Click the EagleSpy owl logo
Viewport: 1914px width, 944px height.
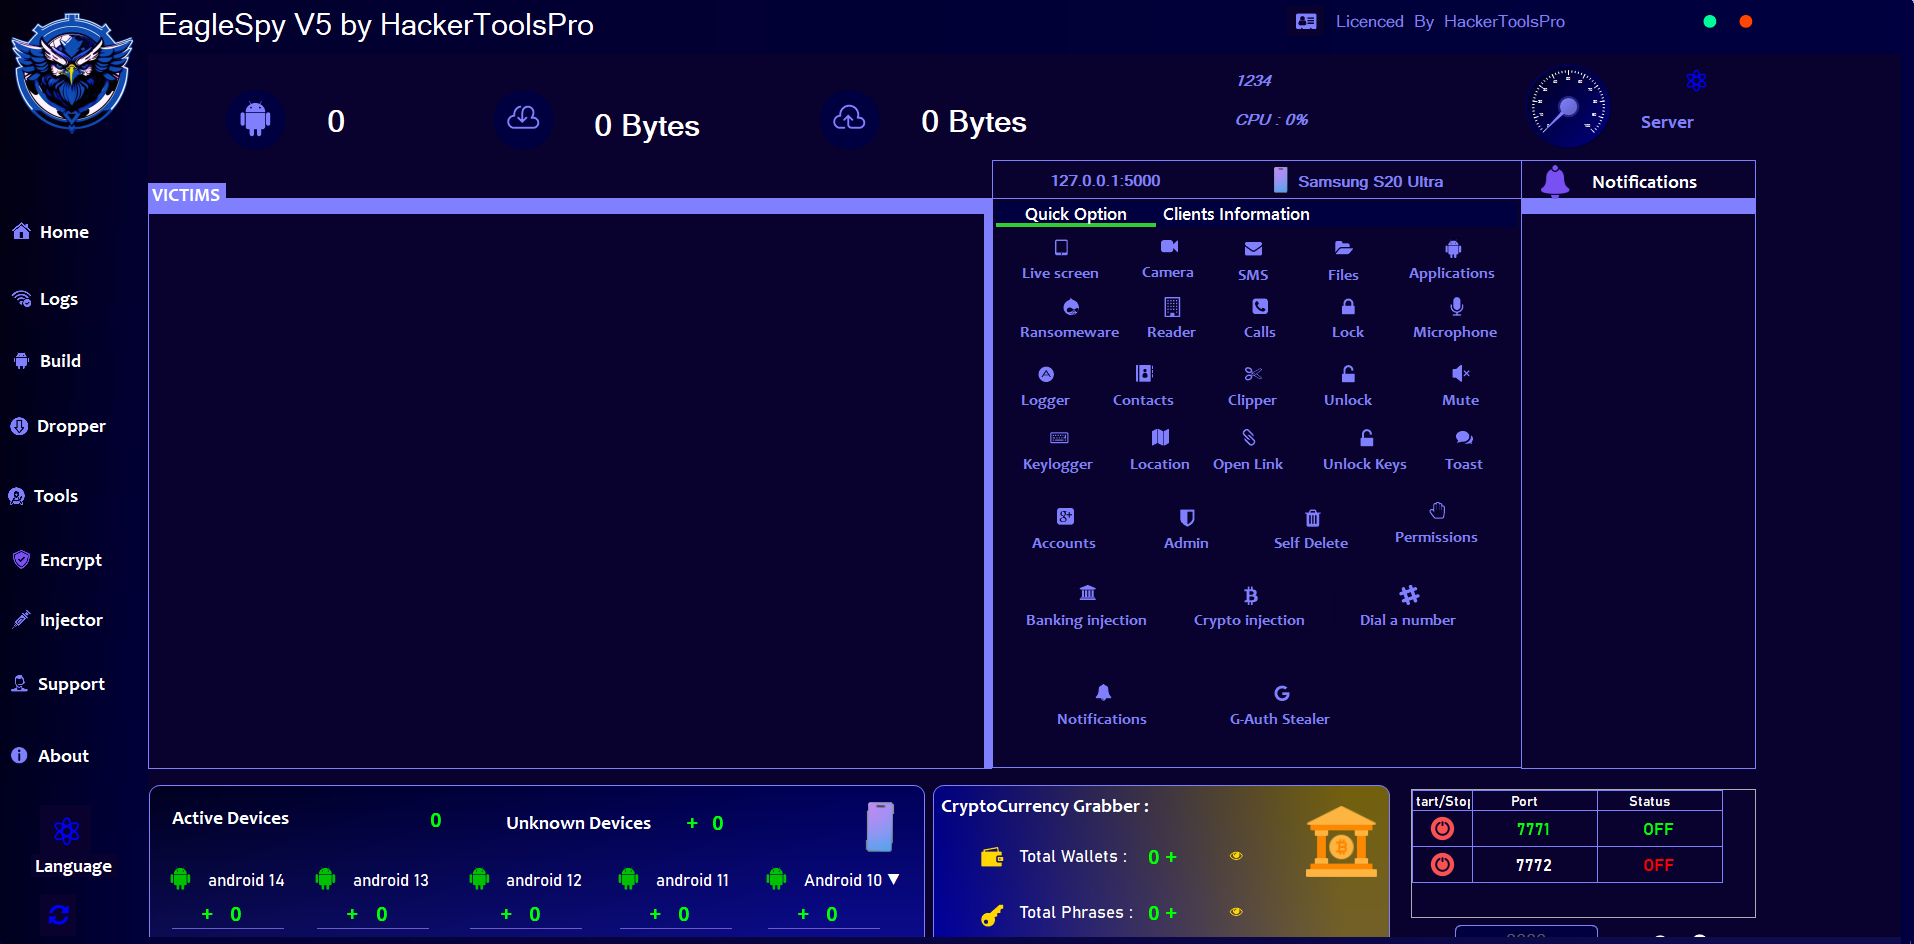pyautogui.click(x=72, y=73)
